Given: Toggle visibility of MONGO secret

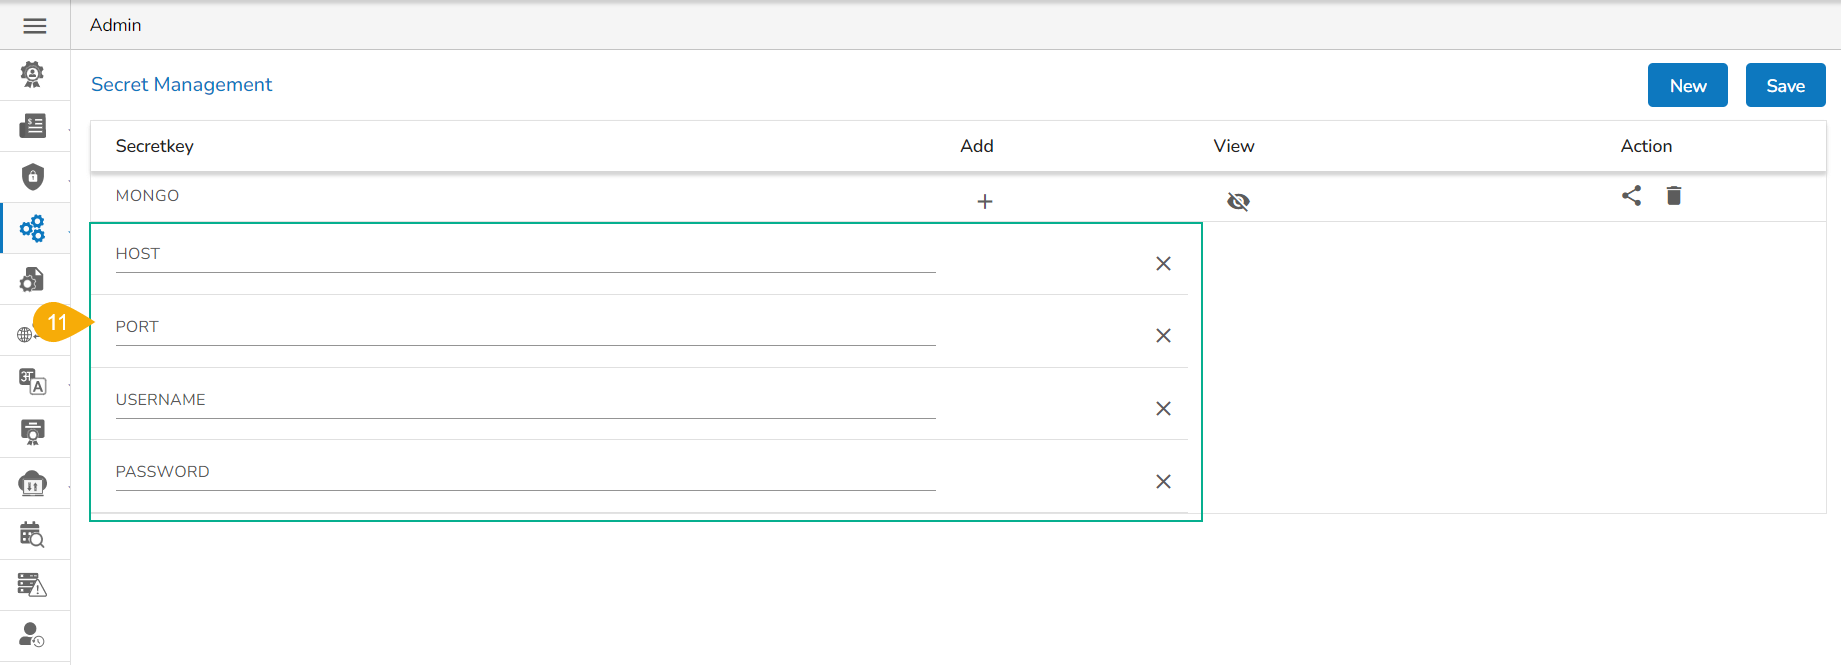Looking at the screenshot, I should (1238, 202).
